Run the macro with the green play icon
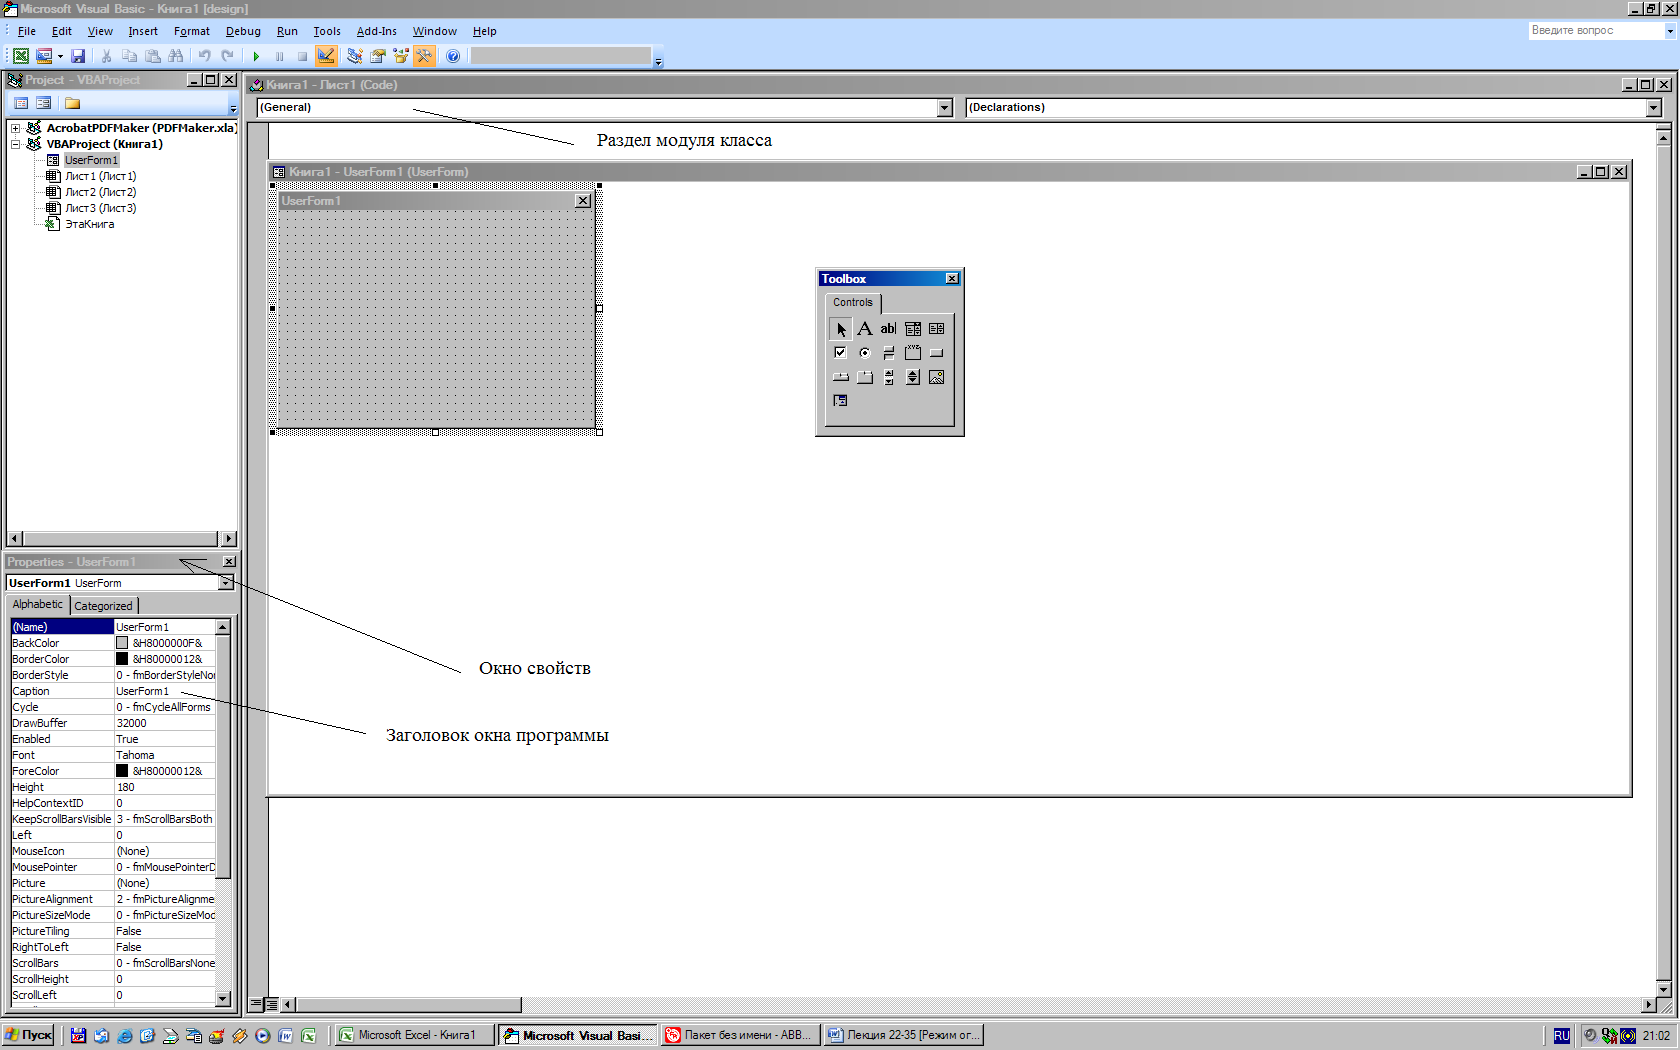Viewport: 1680px width, 1050px height. click(256, 56)
